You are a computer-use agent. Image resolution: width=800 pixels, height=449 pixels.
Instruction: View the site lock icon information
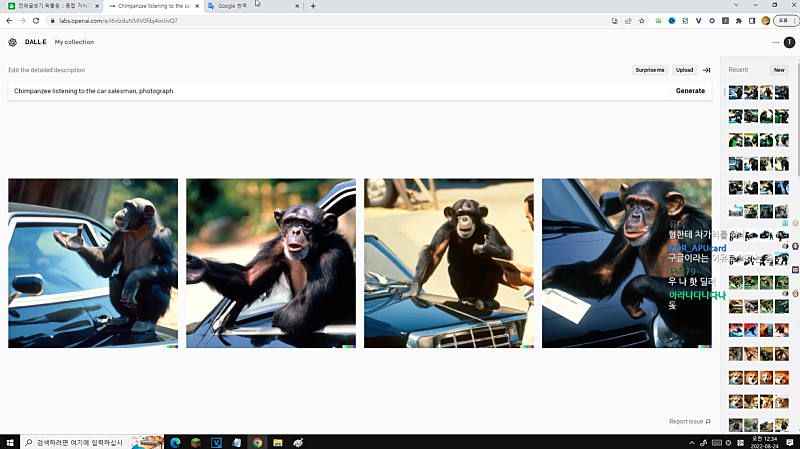pyautogui.click(x=52, y=21)
